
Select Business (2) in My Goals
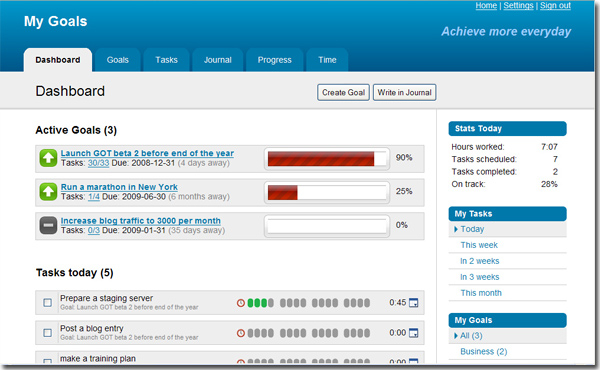[484, 352]
